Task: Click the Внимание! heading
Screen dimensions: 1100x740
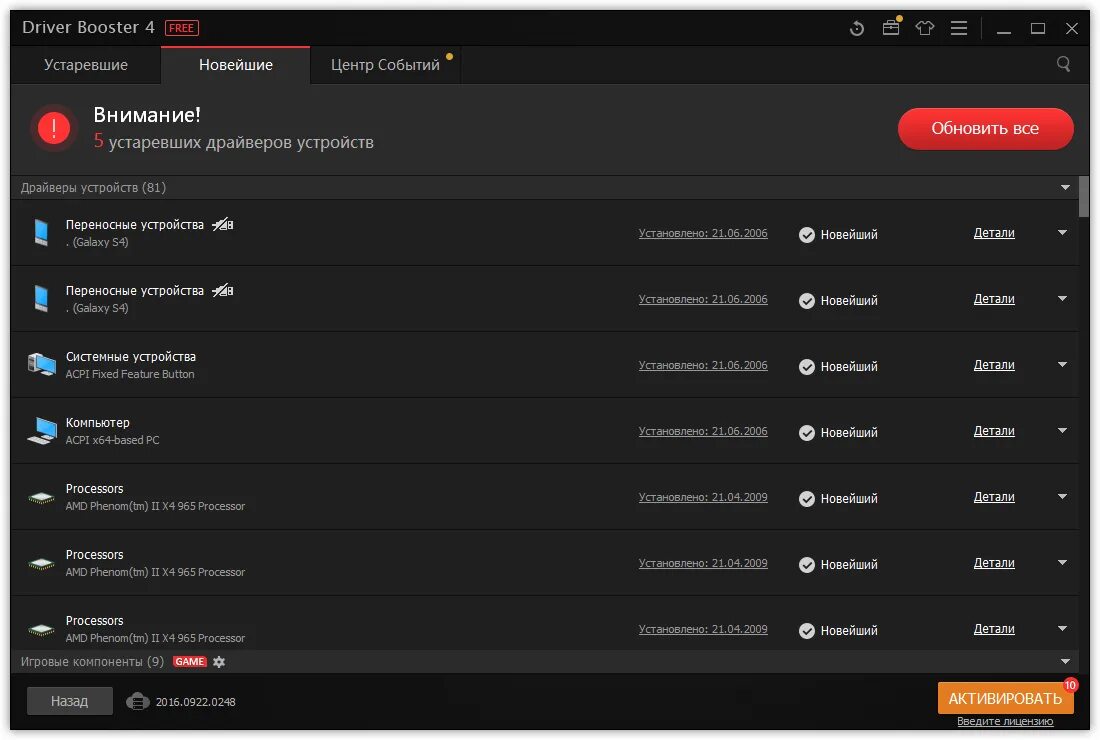Action: pyautogui.click(x=147, y=115)
